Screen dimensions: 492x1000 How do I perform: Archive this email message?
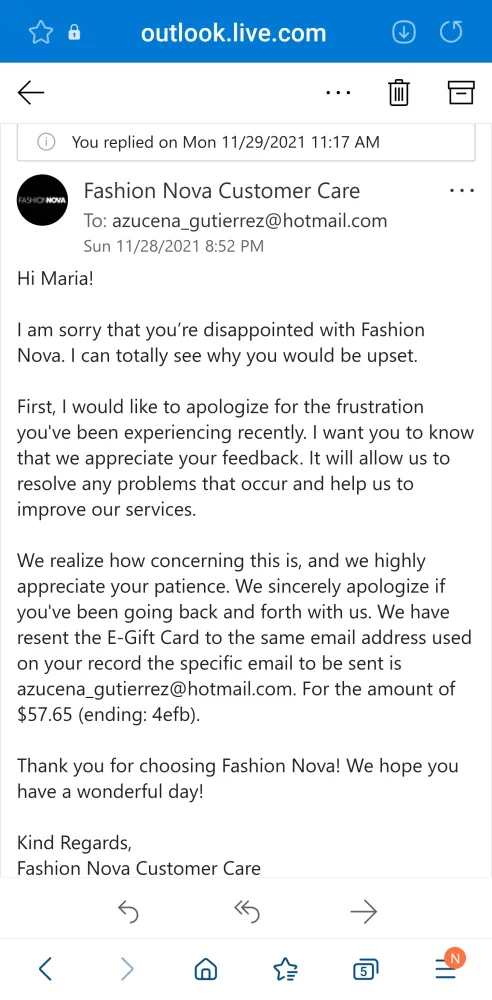(x=461, y=93)
